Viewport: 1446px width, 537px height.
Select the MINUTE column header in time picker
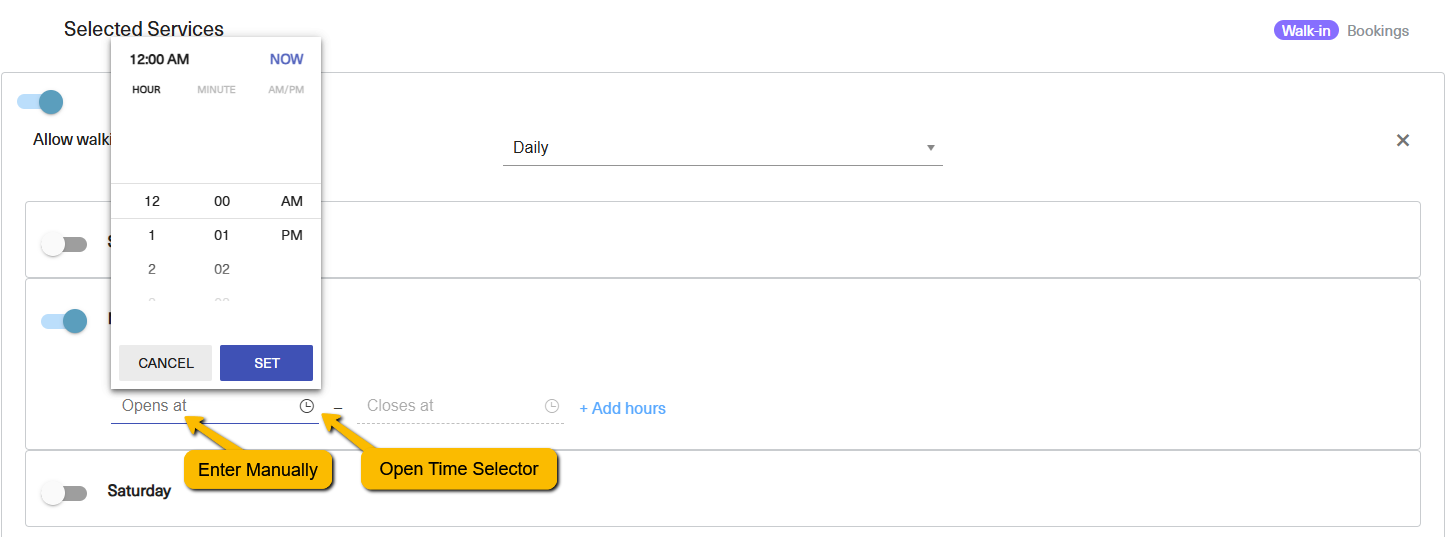216,90
